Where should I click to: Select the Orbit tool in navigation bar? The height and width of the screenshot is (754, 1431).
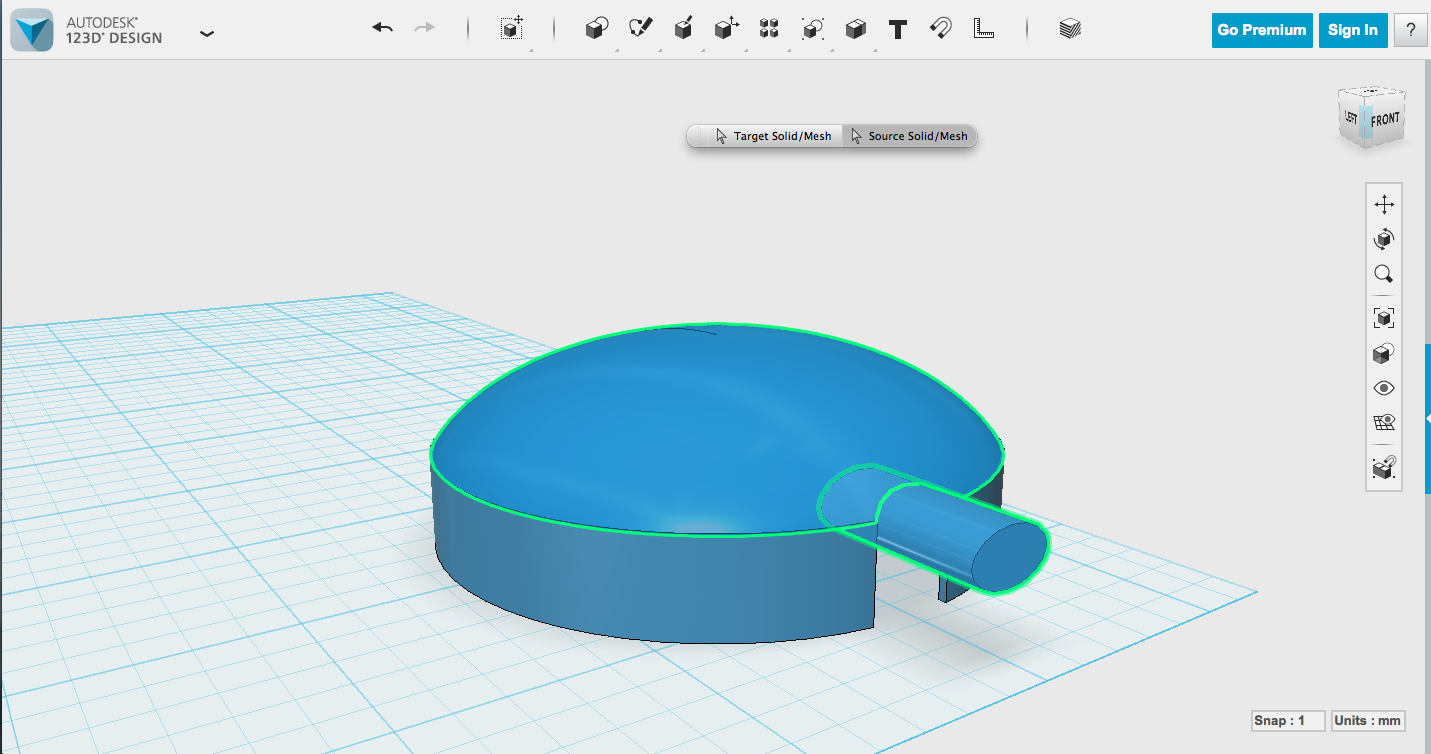[1384, 239]
